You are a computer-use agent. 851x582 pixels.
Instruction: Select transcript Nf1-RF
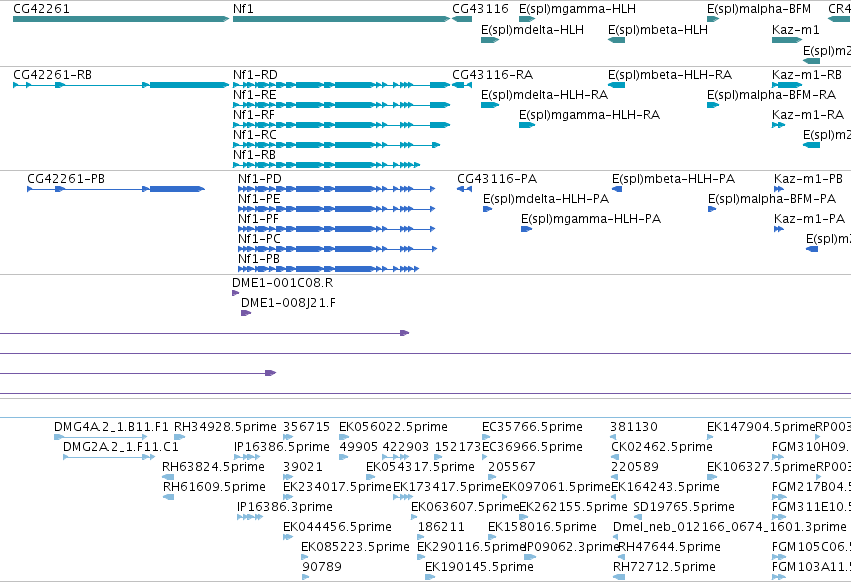pyautogui.click(x=341, y=125)
